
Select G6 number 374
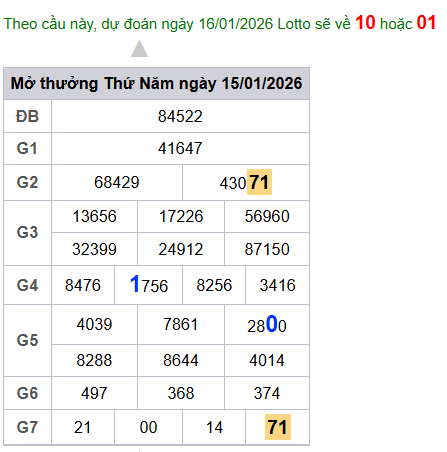tap(267, 393)
